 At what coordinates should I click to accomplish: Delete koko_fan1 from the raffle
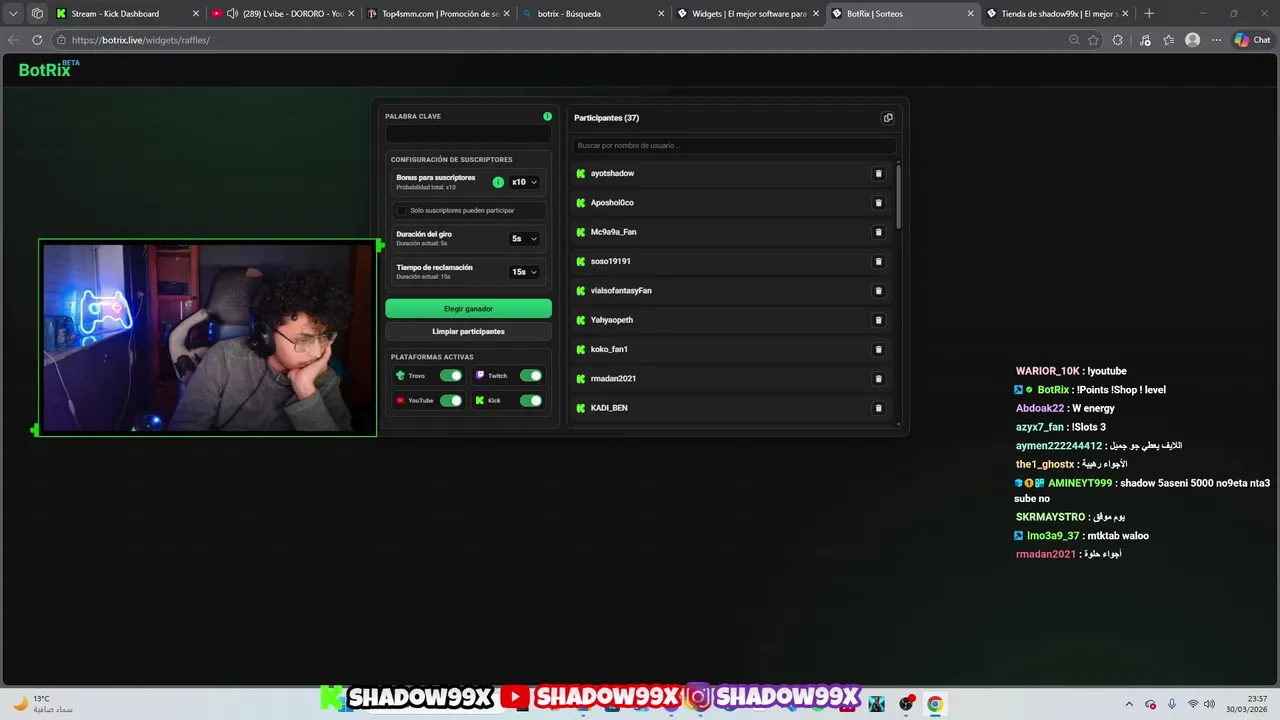pos(879,349)
